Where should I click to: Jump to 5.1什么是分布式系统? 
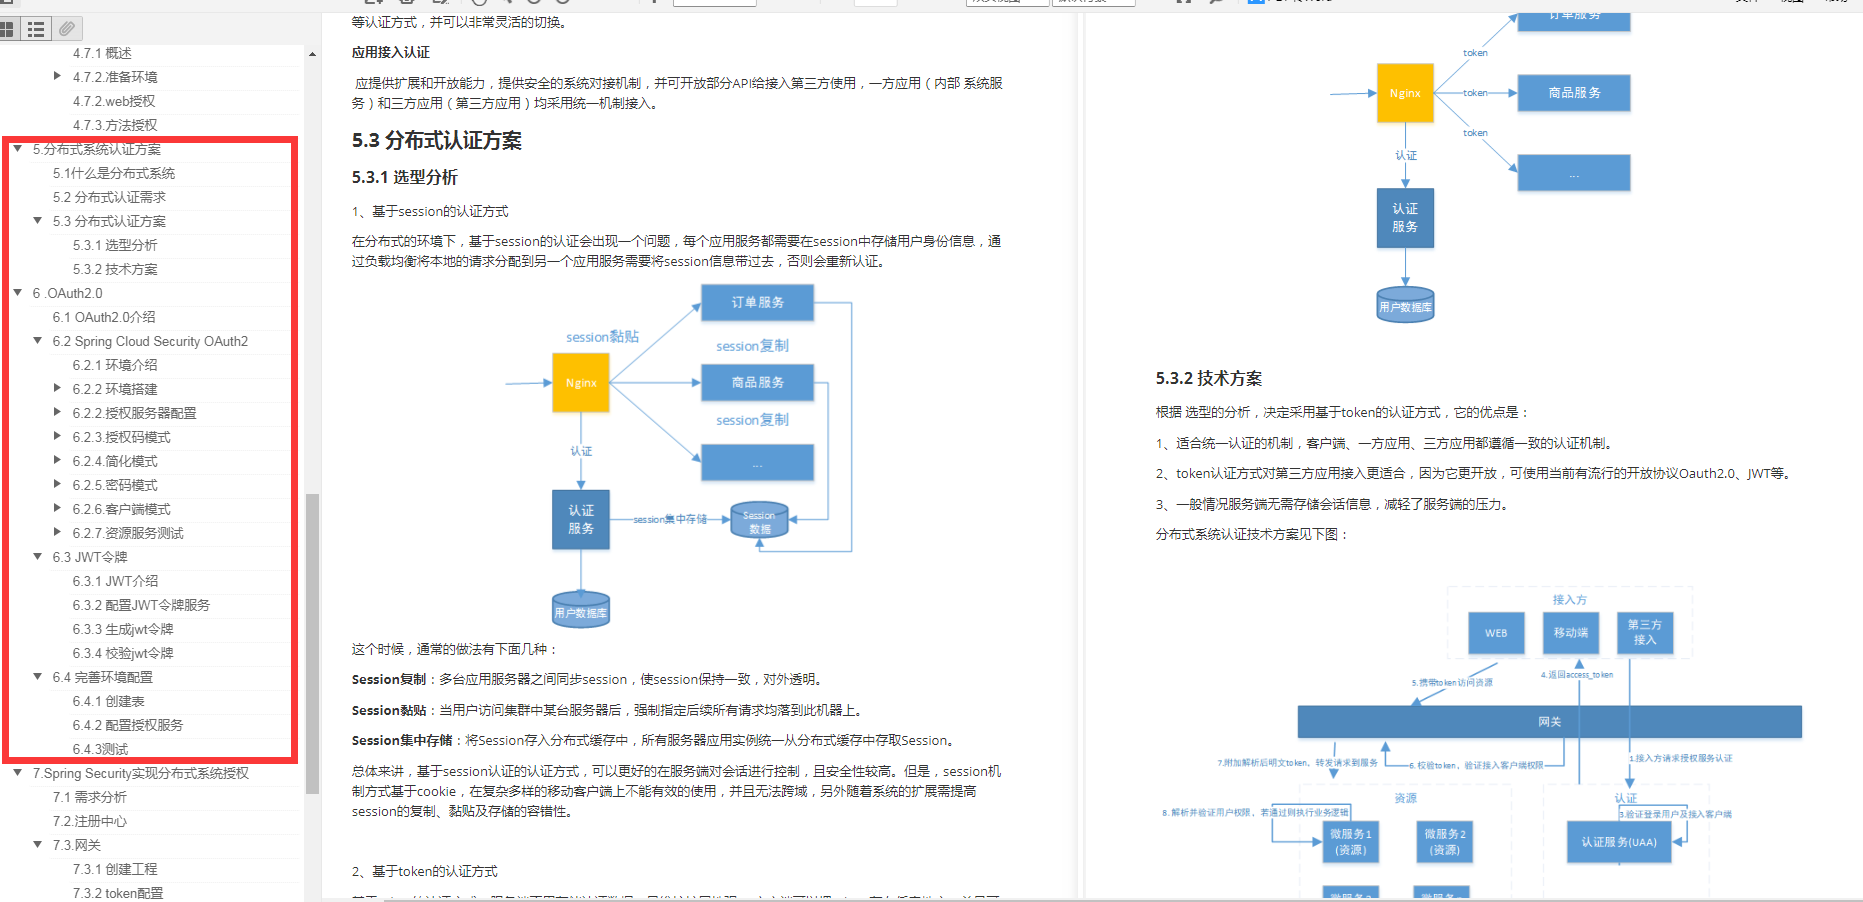(x=114, y=173)
